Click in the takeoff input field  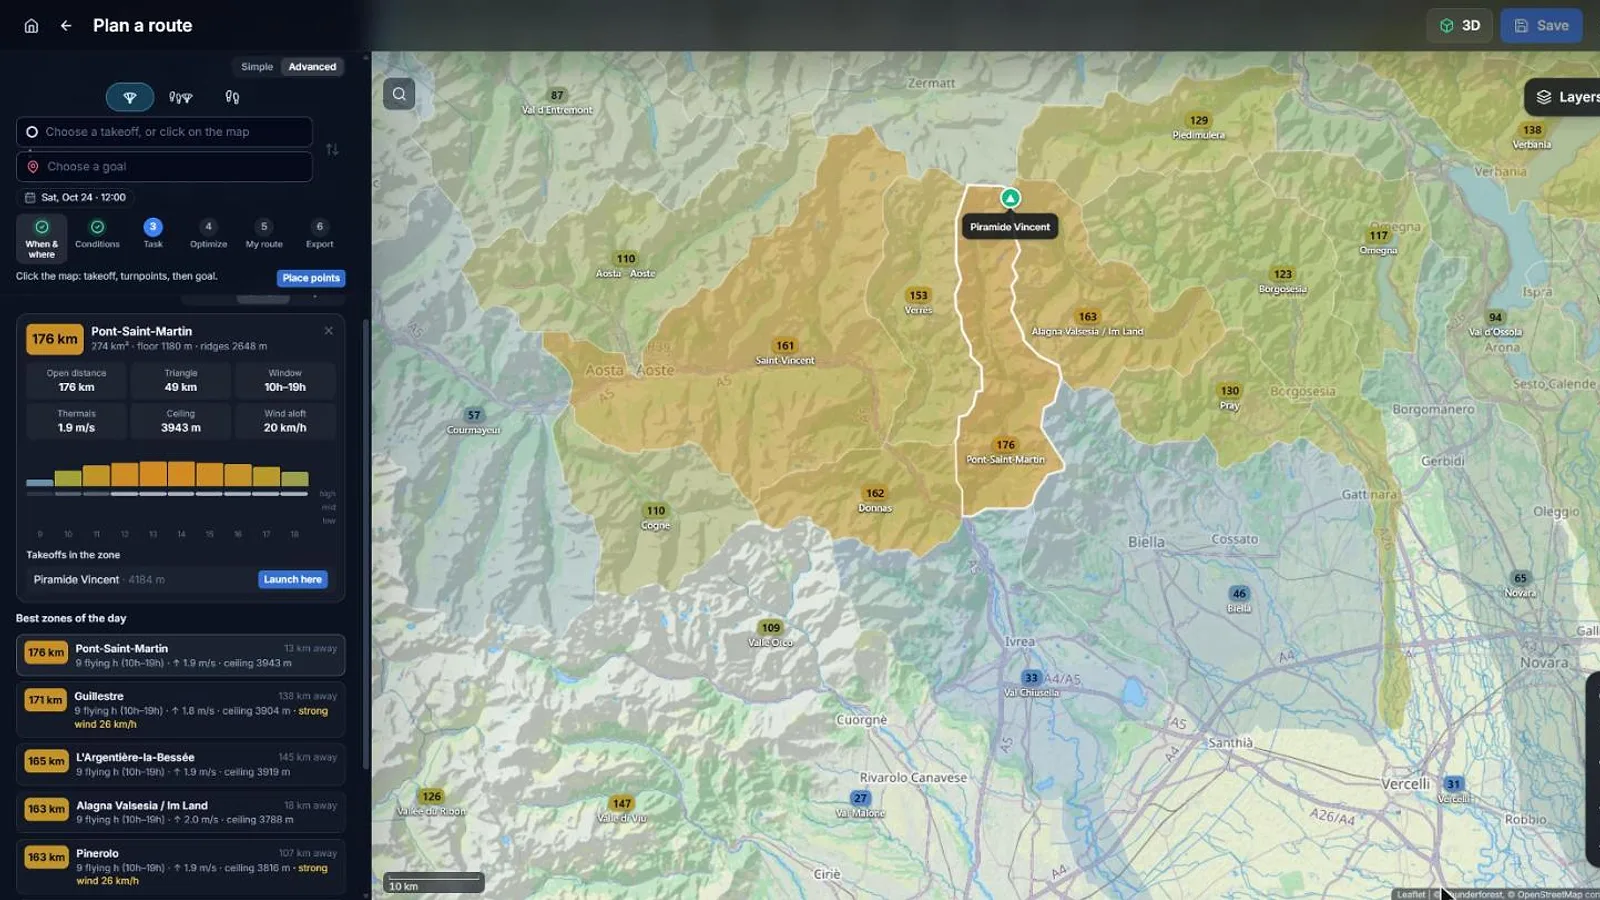(x=165, y=132)
